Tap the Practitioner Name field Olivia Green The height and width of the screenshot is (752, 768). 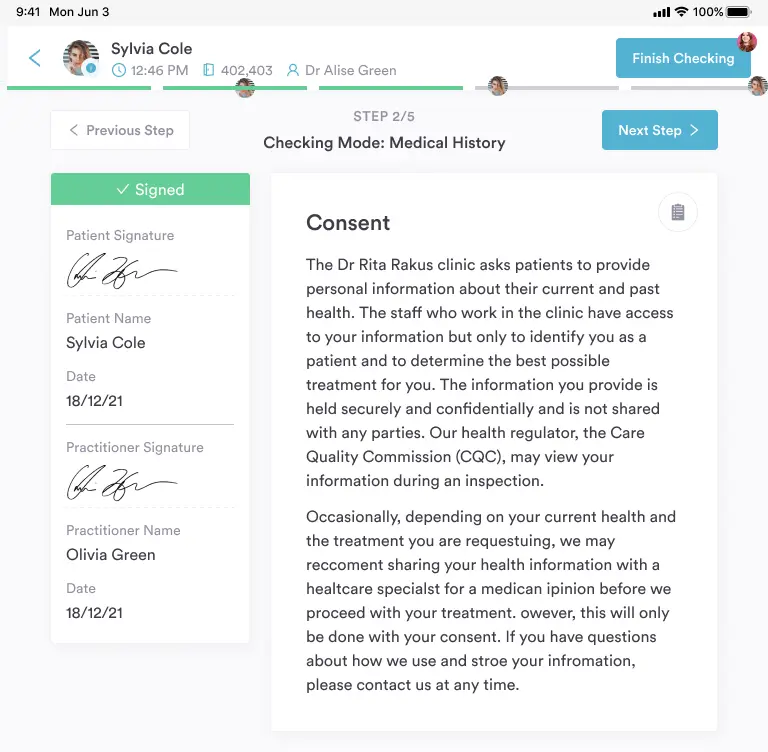coord(111,555)
